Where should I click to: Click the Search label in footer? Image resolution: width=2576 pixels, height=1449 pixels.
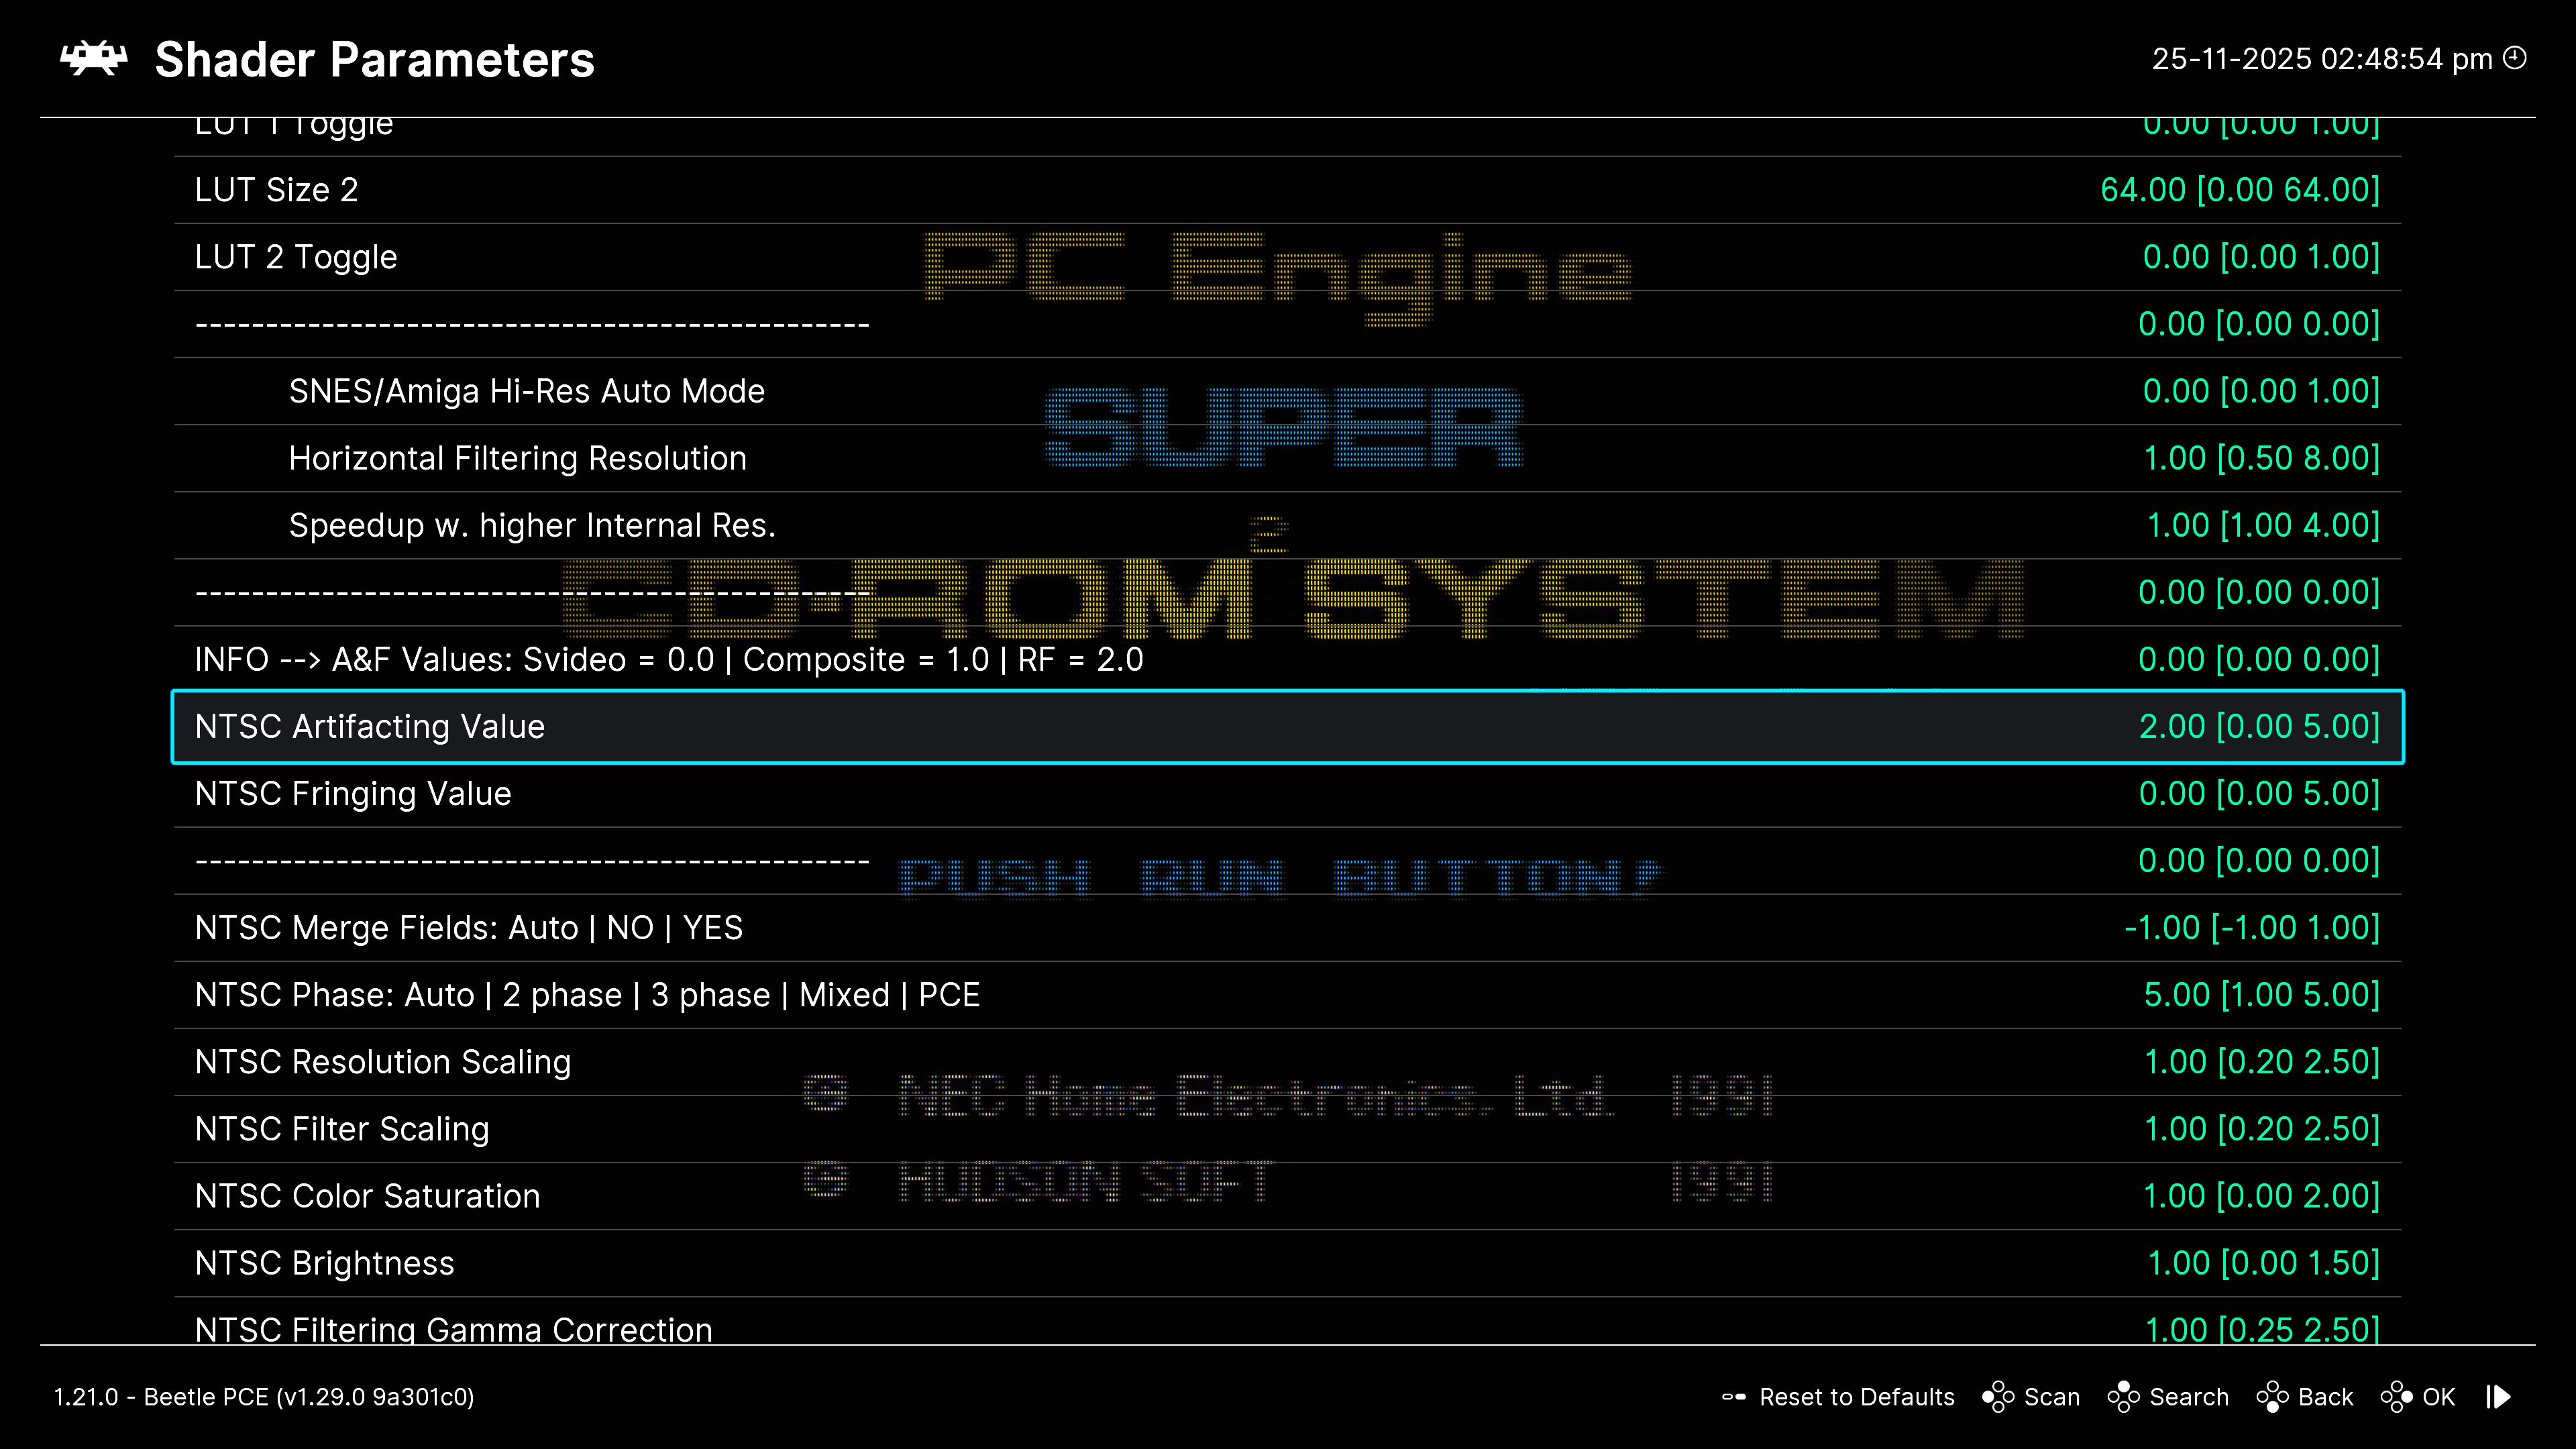pos(2189,1397)
